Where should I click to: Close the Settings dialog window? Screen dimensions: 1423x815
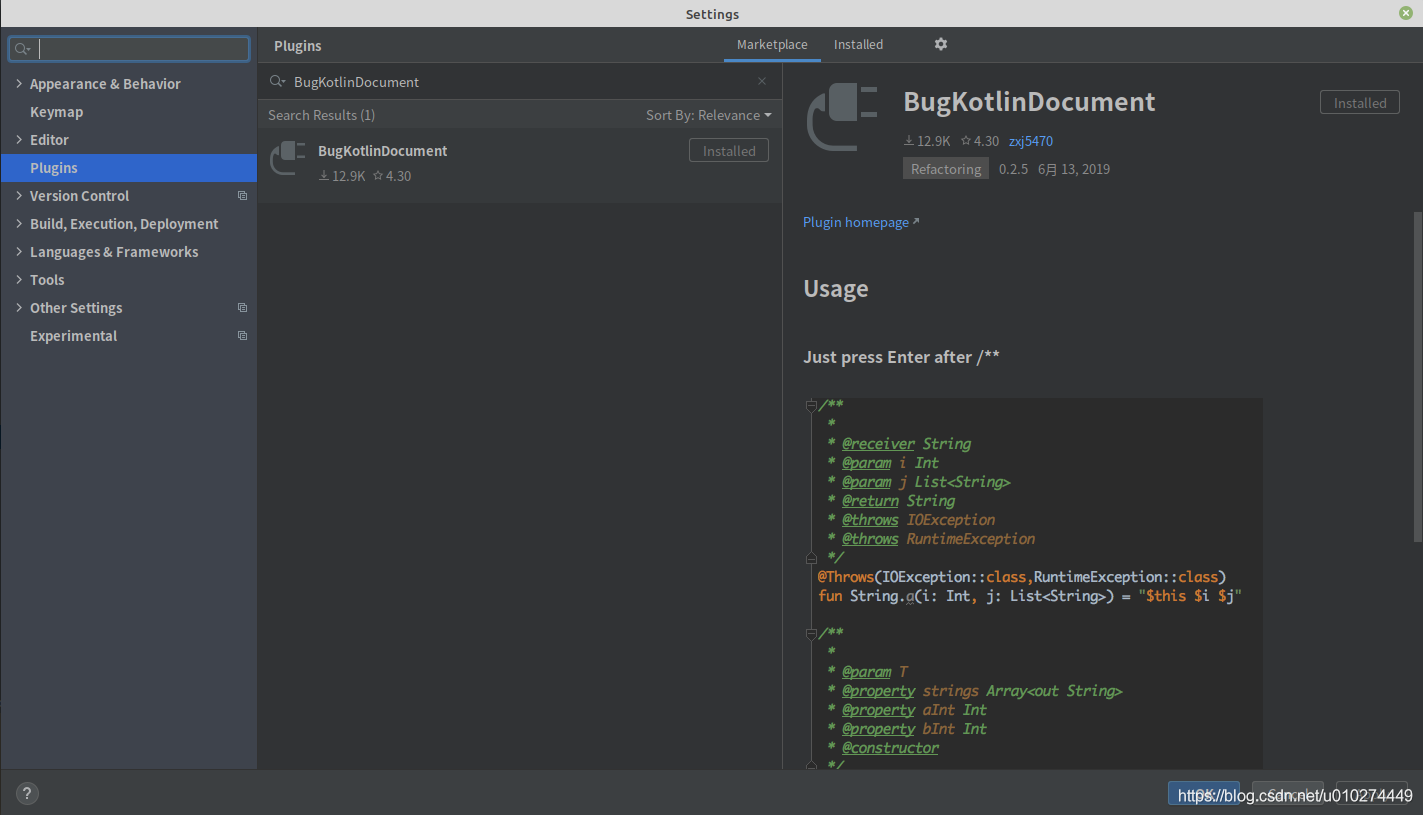1406,13
